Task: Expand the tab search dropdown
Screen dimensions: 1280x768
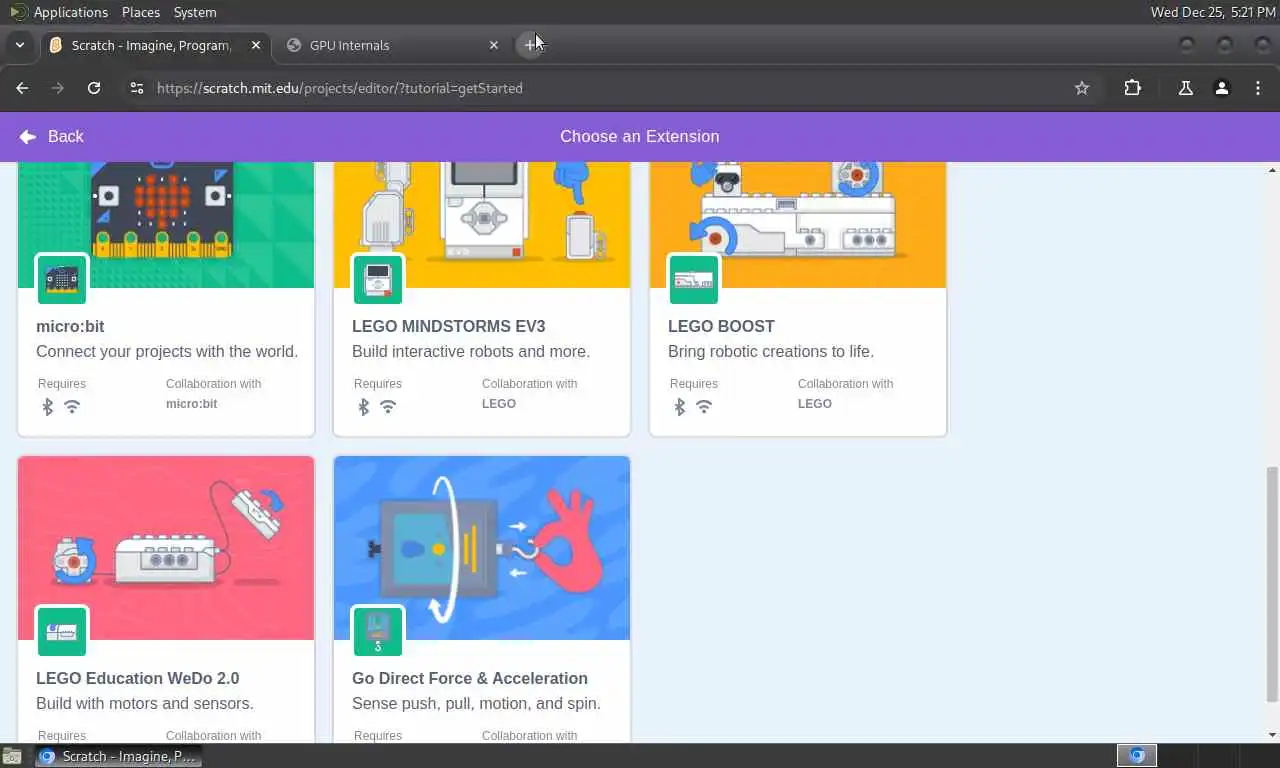Action: (x=19, y=45)
